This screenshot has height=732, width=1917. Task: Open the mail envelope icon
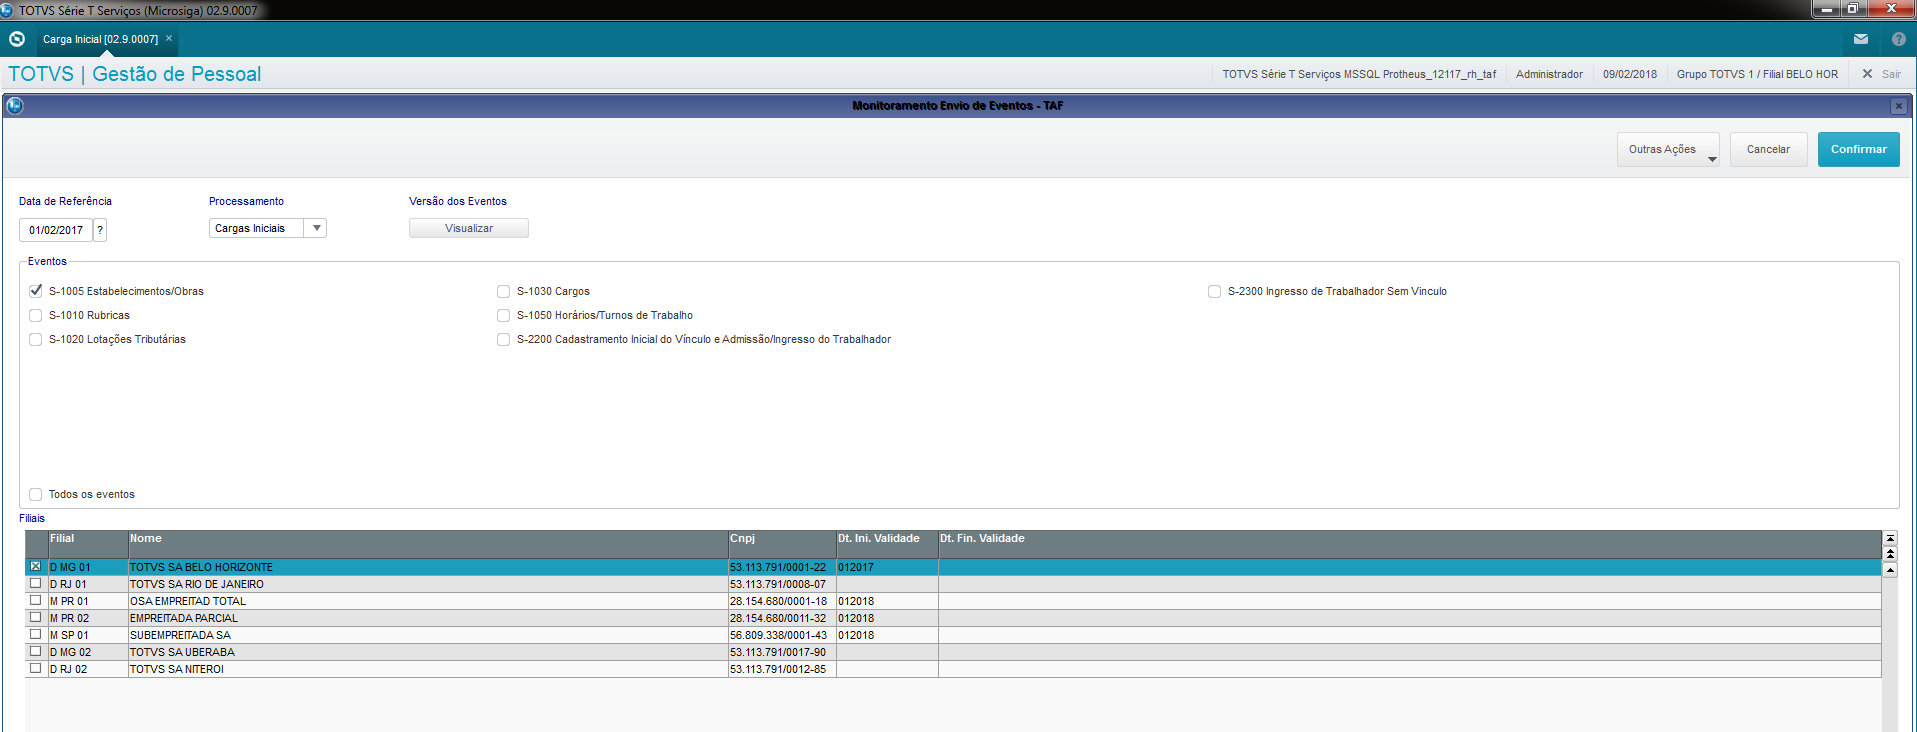[1861, 39]
